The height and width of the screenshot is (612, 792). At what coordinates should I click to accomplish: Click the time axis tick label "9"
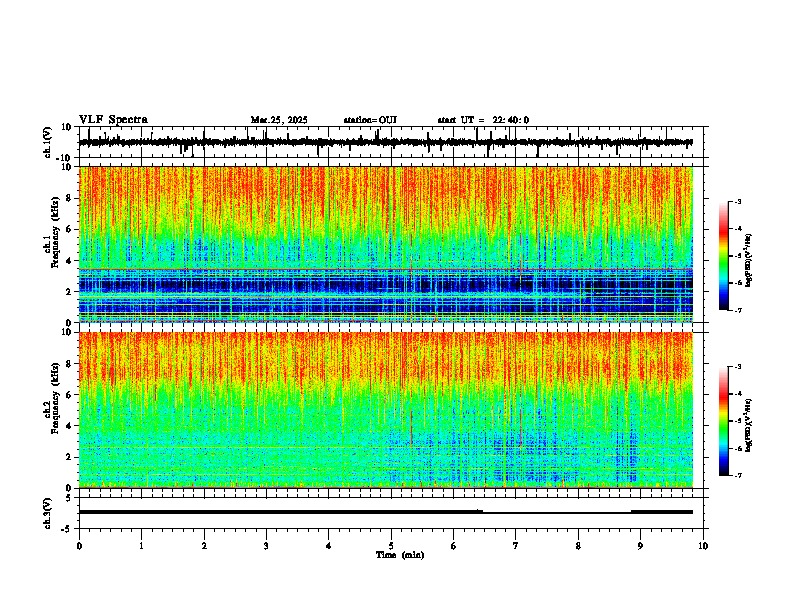point(640,546)
